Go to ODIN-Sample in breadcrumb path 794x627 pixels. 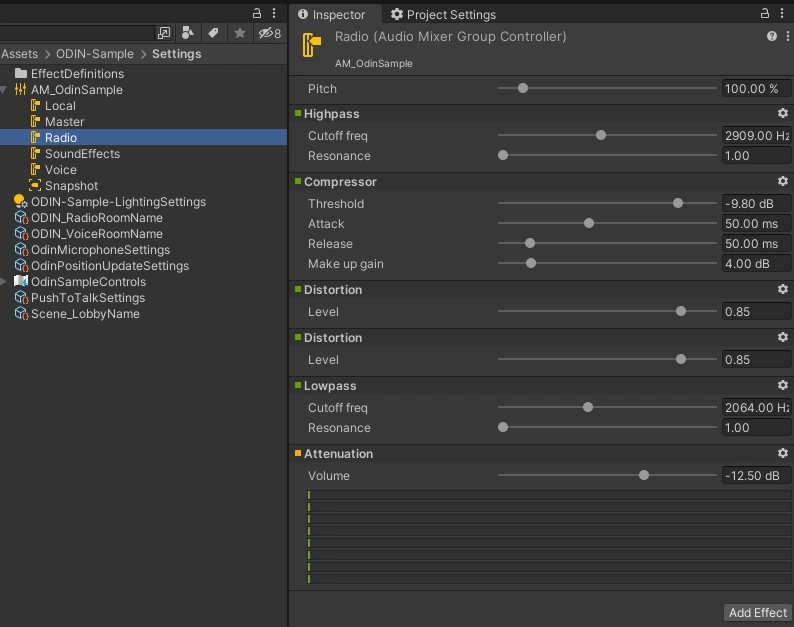[95, 54]
